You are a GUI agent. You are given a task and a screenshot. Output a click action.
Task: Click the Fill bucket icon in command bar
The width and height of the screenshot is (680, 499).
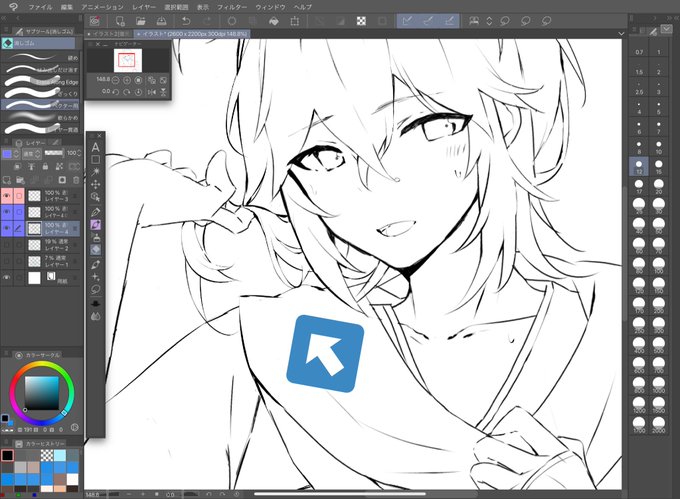274,21
